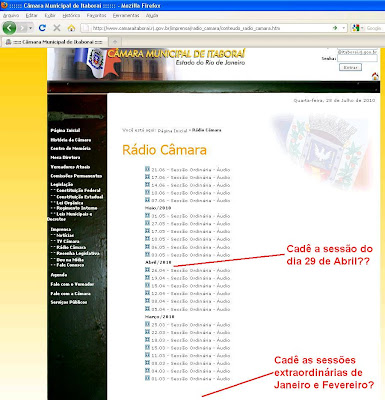Click audio icon for 21.06 Sessão Ordinária
385x400 pixels.
point(147,169)
